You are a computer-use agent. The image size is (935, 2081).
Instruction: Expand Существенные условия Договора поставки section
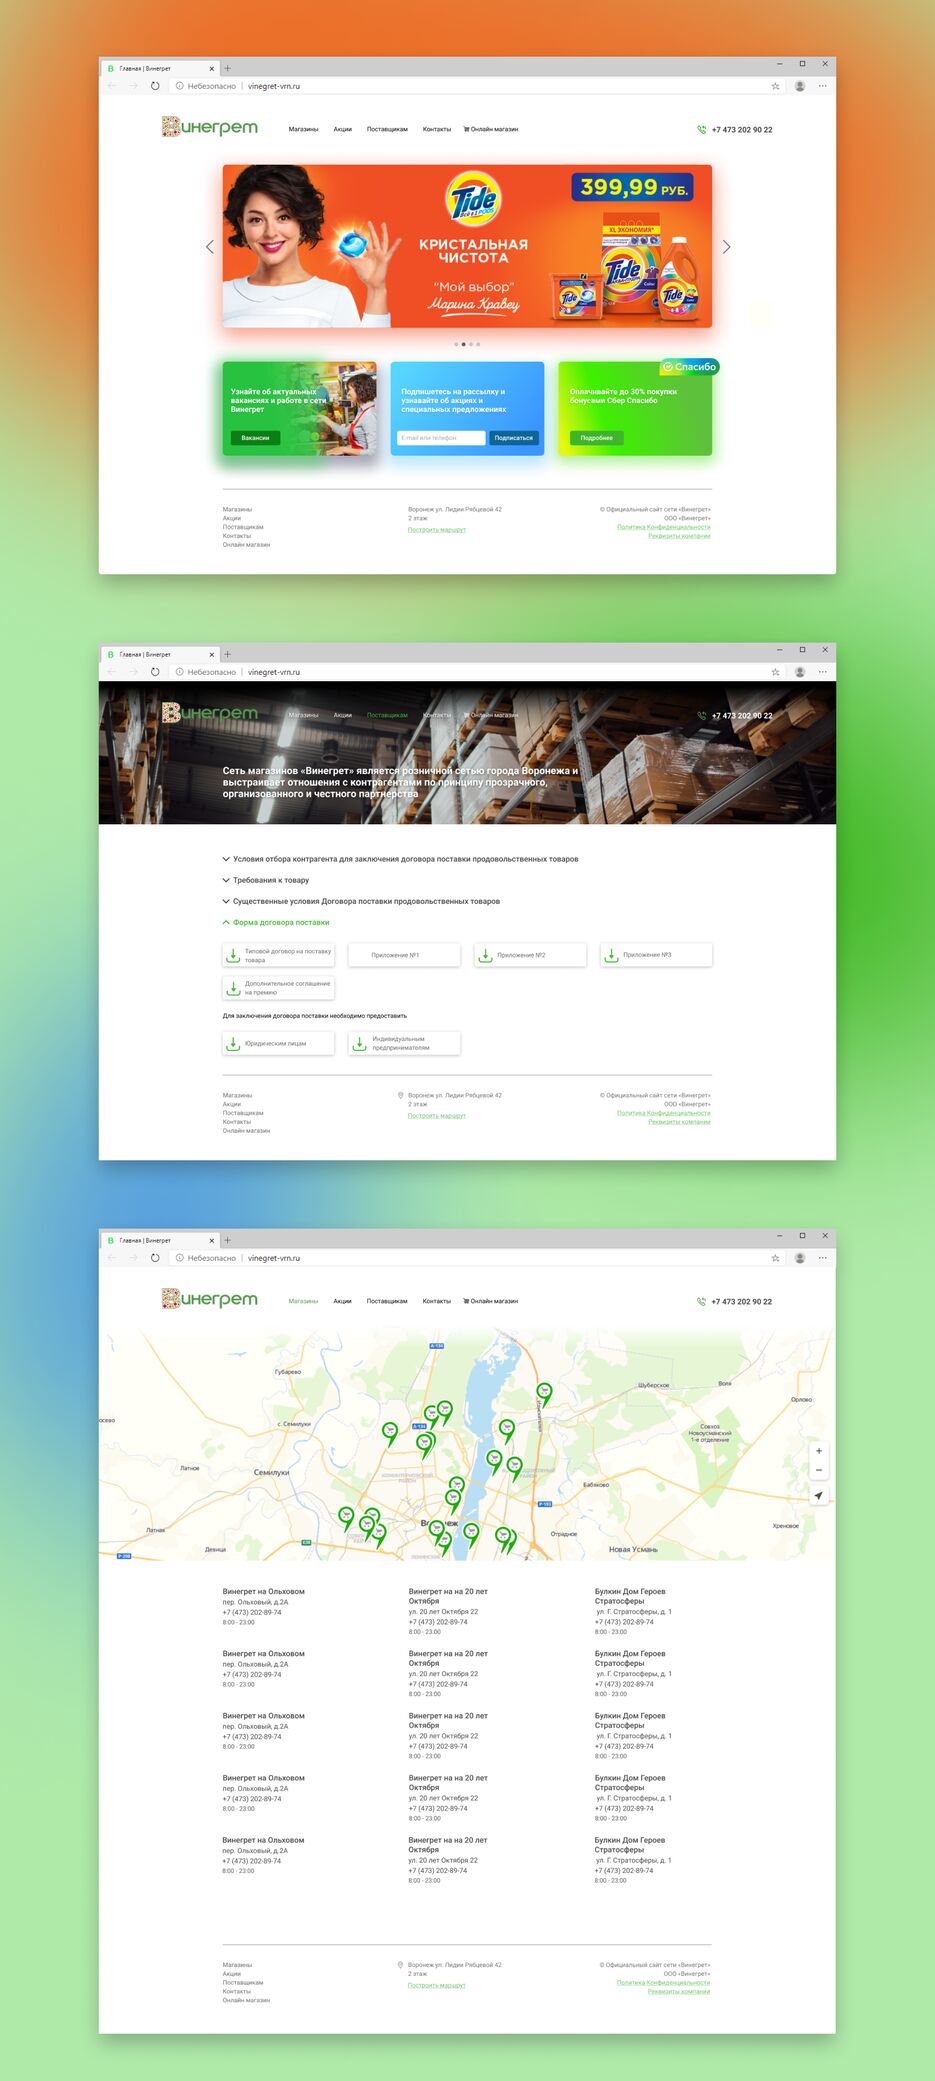coord(361,901)
